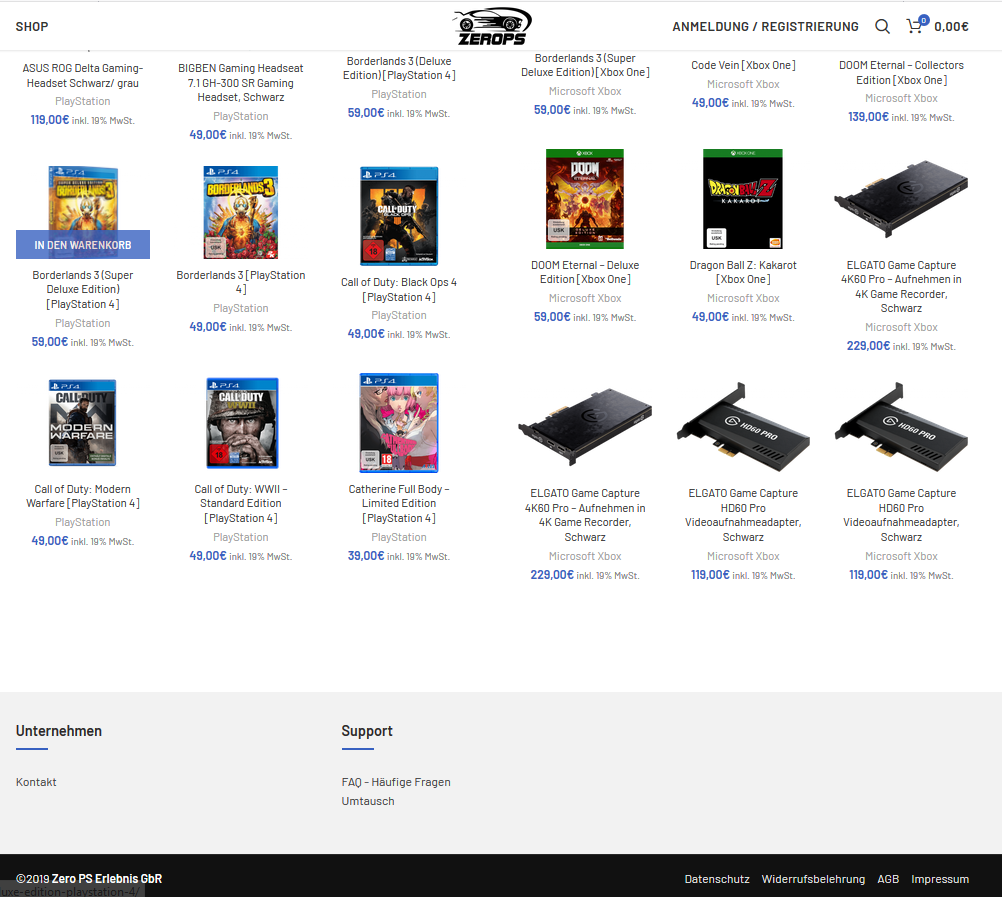The width and height of the screenshot is (1002, 897).
Task: Go home via the ZEROPS logo
Action: 492,26
